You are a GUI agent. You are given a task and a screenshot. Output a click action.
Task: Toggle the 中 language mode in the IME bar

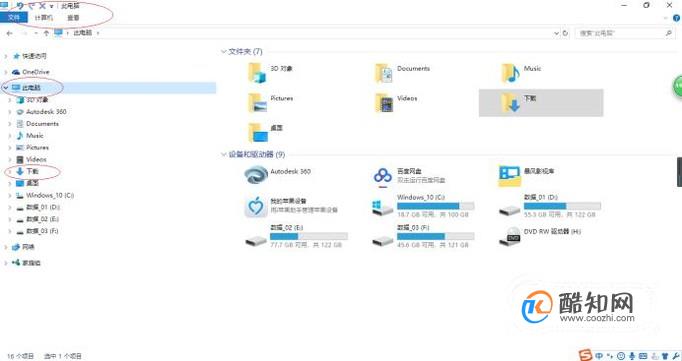tap(599, 356)
